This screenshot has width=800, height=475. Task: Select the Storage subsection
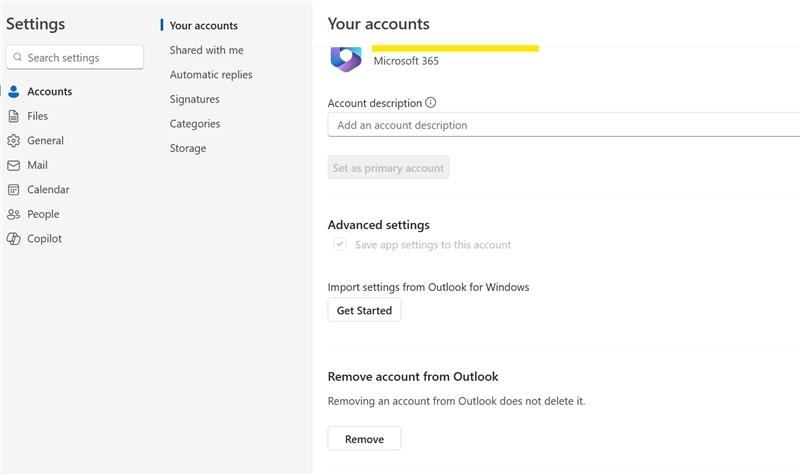(188, 148)
